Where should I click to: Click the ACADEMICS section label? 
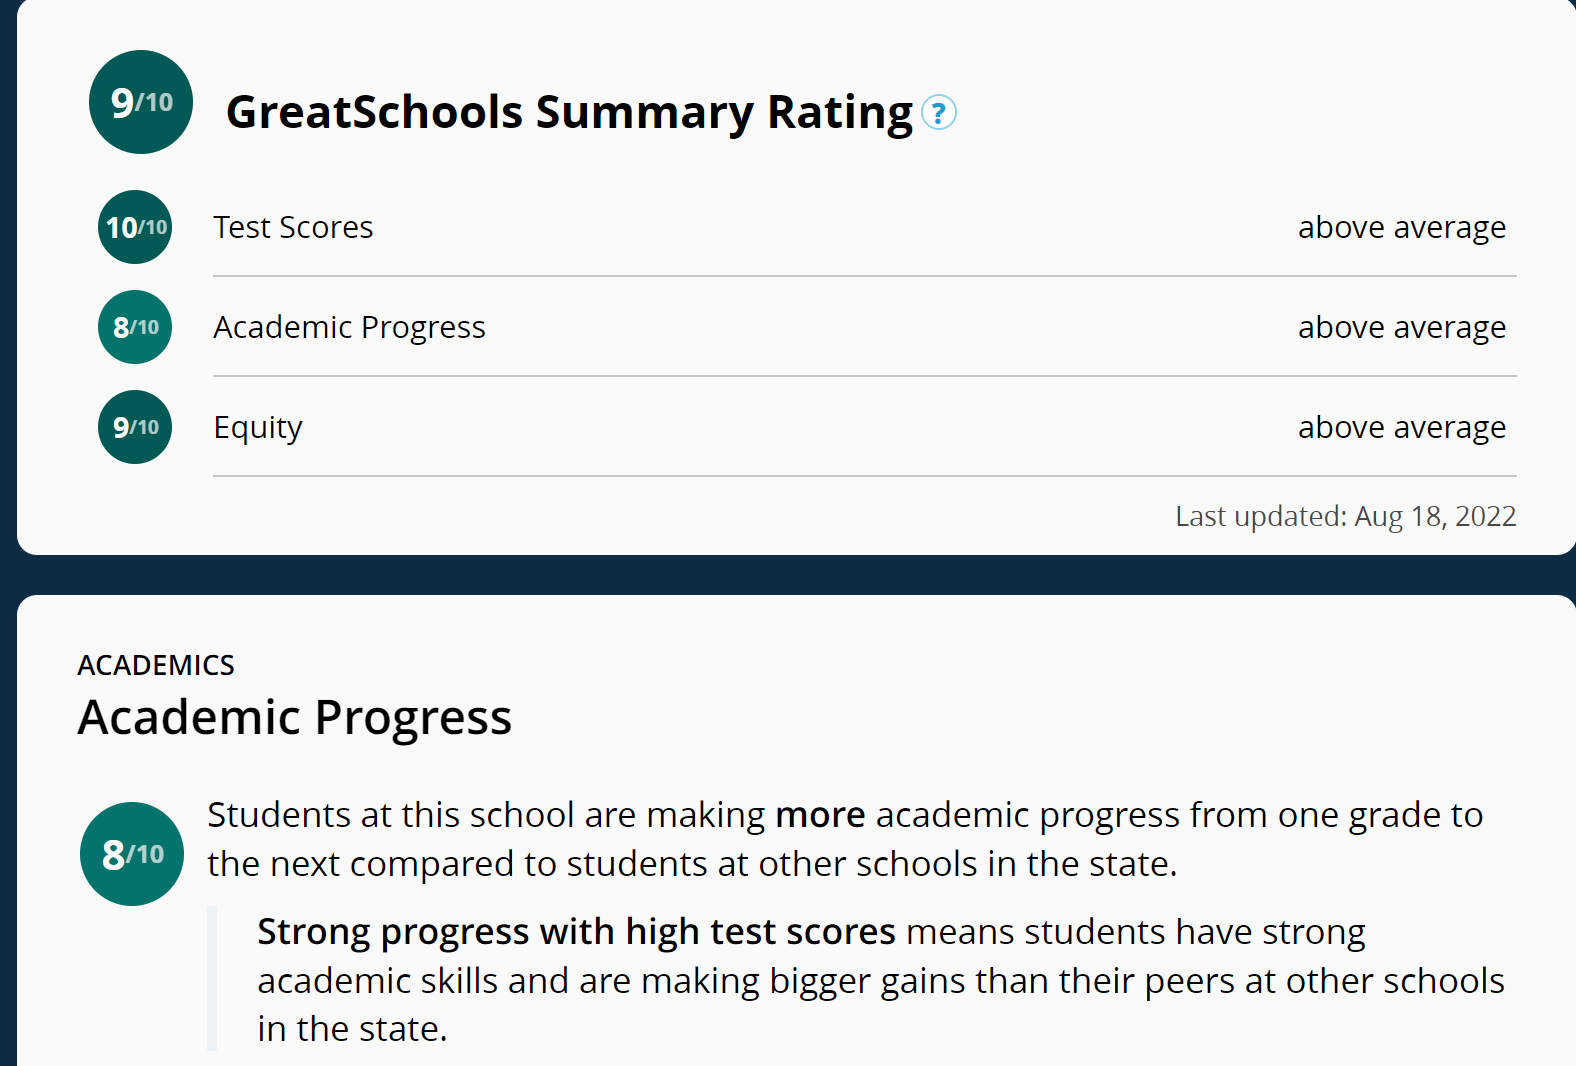156,665
